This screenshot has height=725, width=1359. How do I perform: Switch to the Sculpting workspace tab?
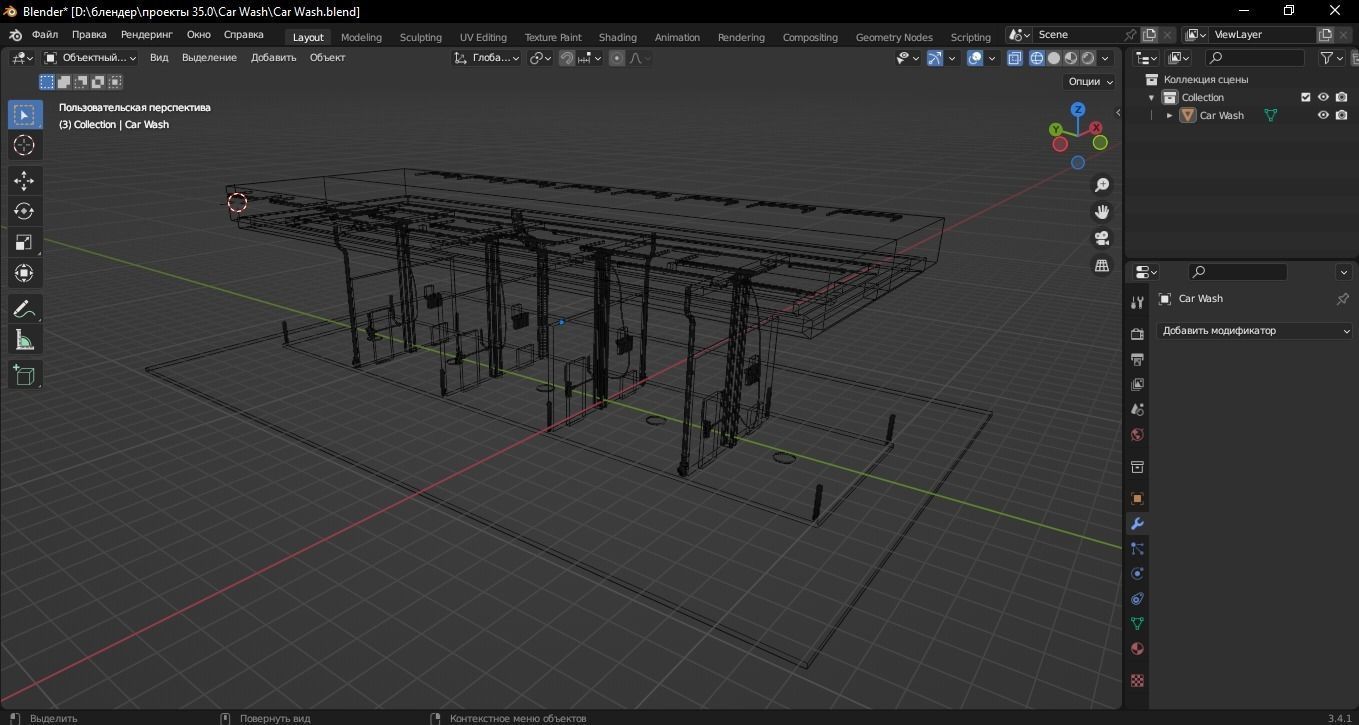(x=421, y=37)
